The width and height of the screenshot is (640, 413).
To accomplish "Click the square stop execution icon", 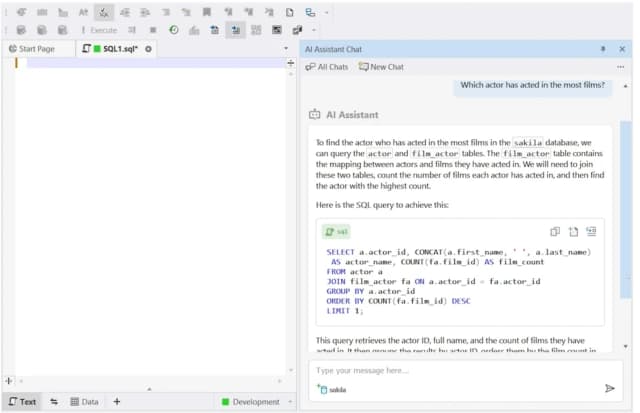I will tap(153, 30).
